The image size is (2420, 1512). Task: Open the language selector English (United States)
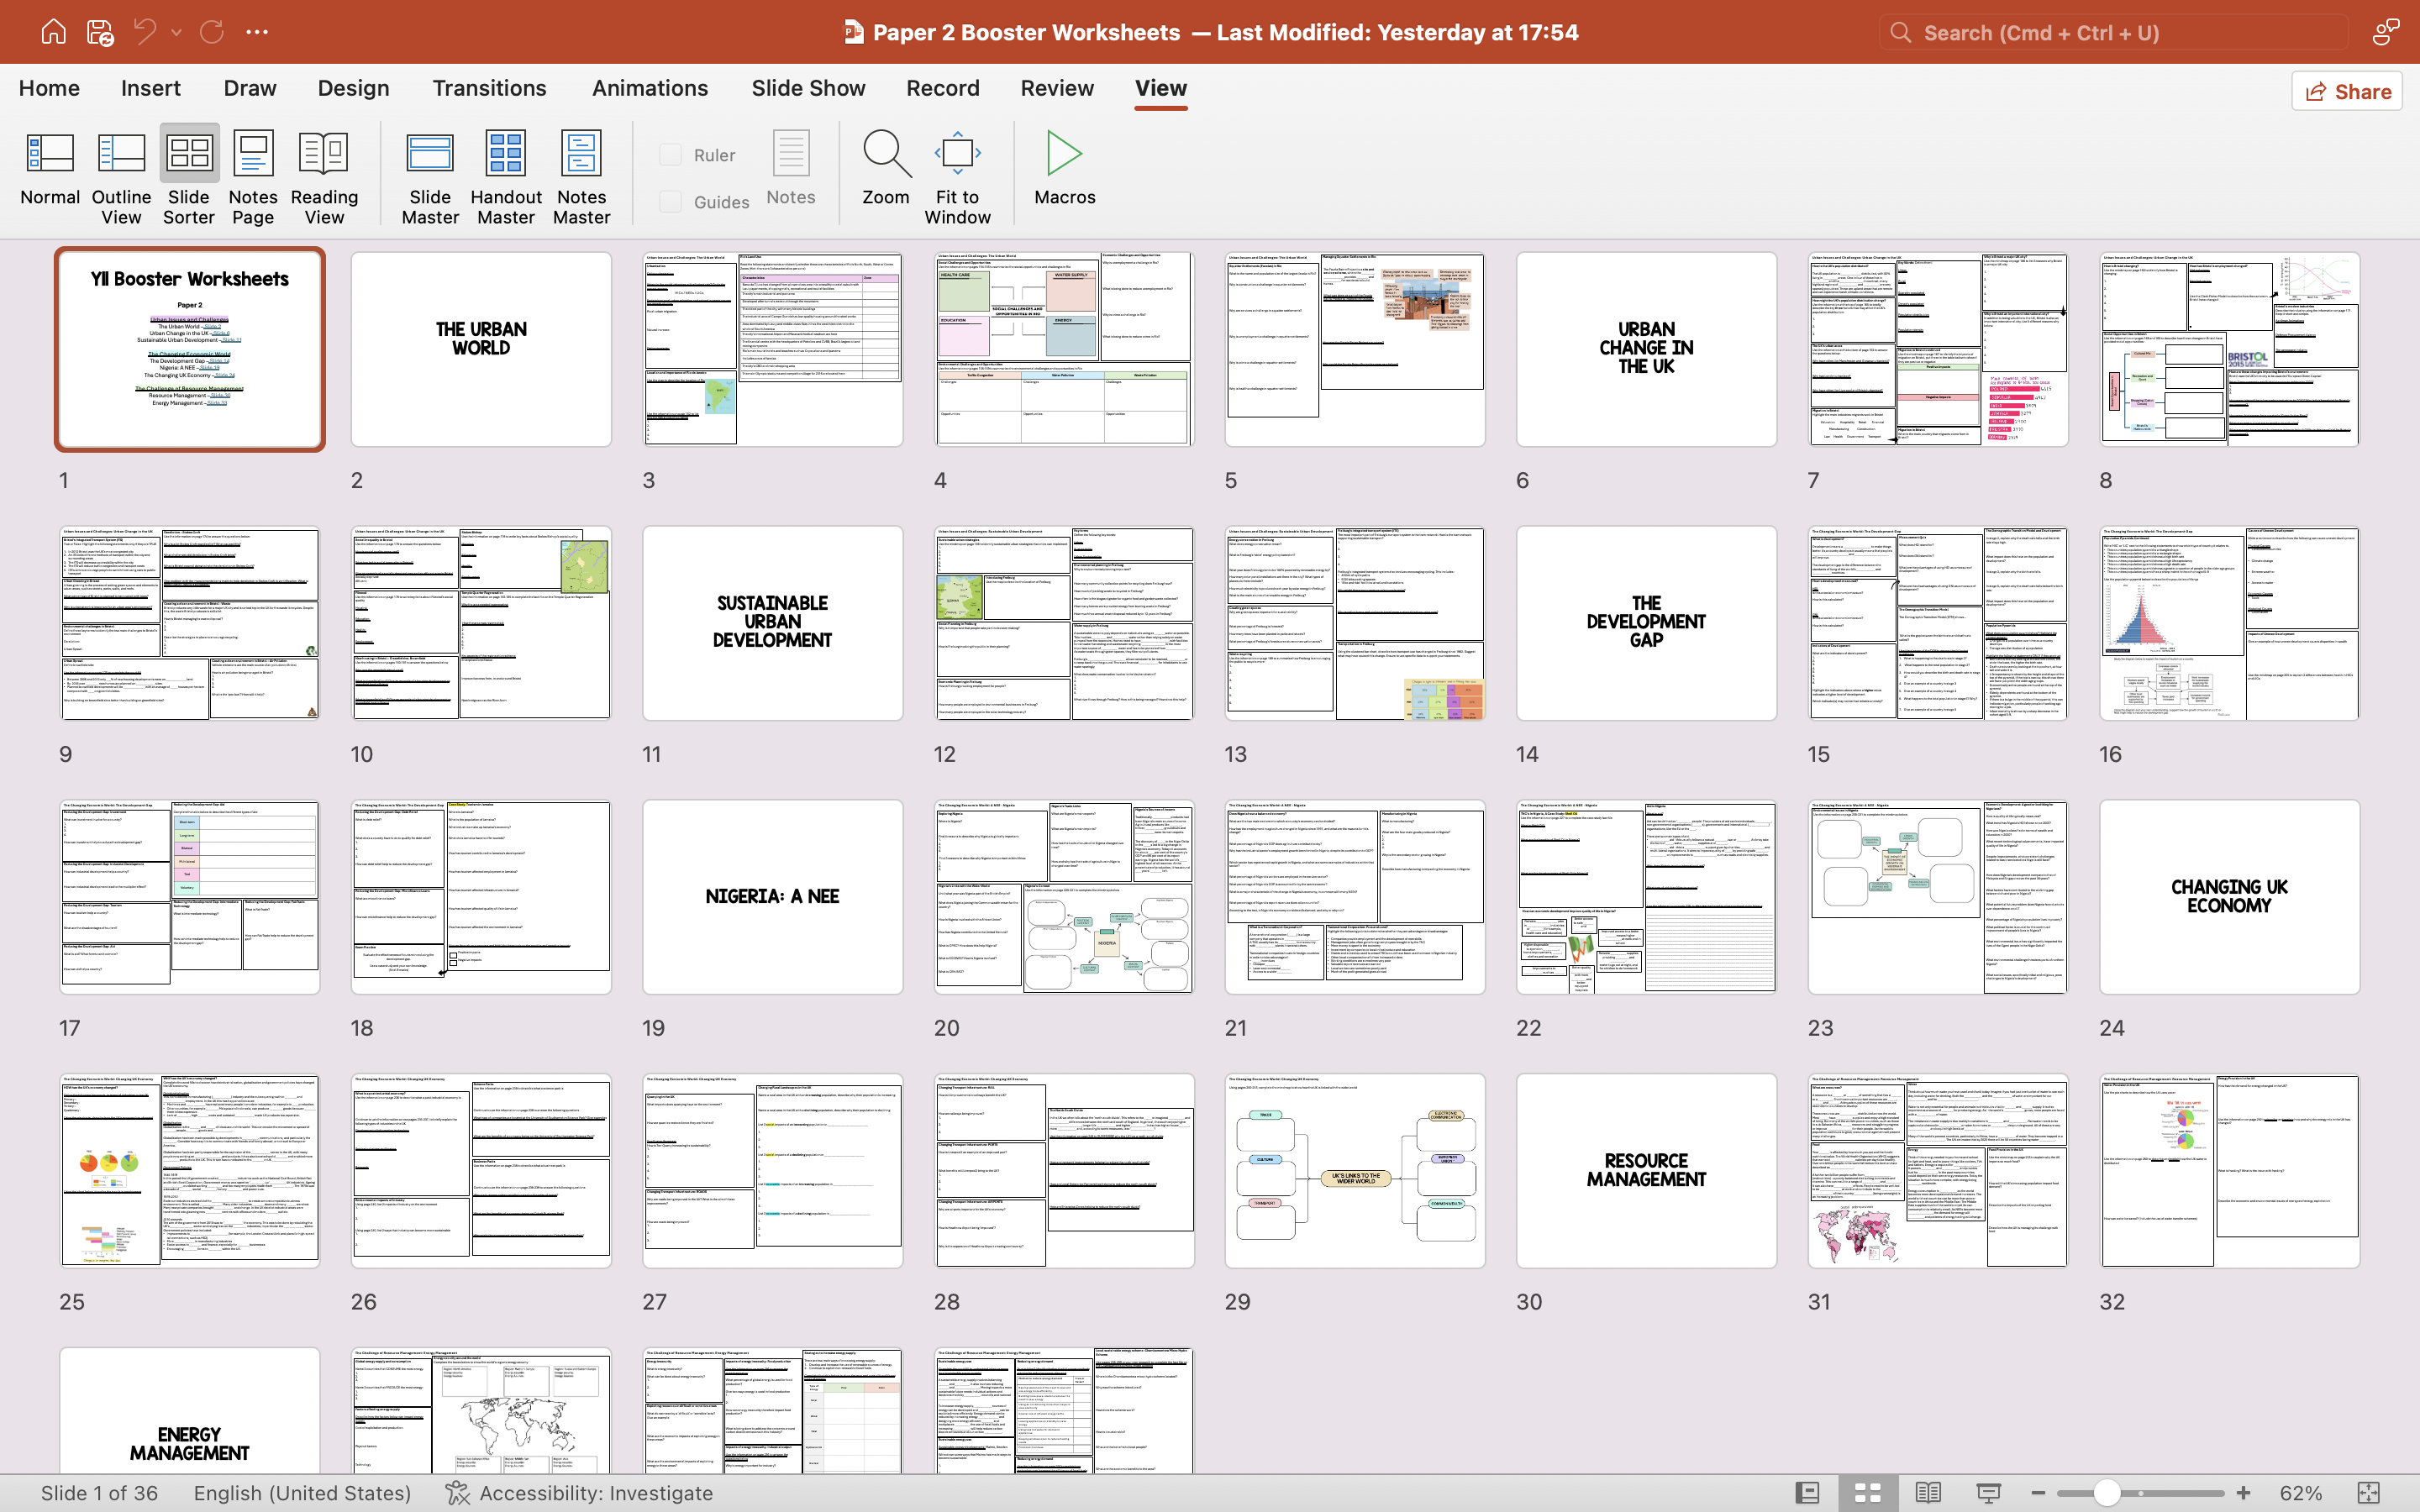(302, 1493)
